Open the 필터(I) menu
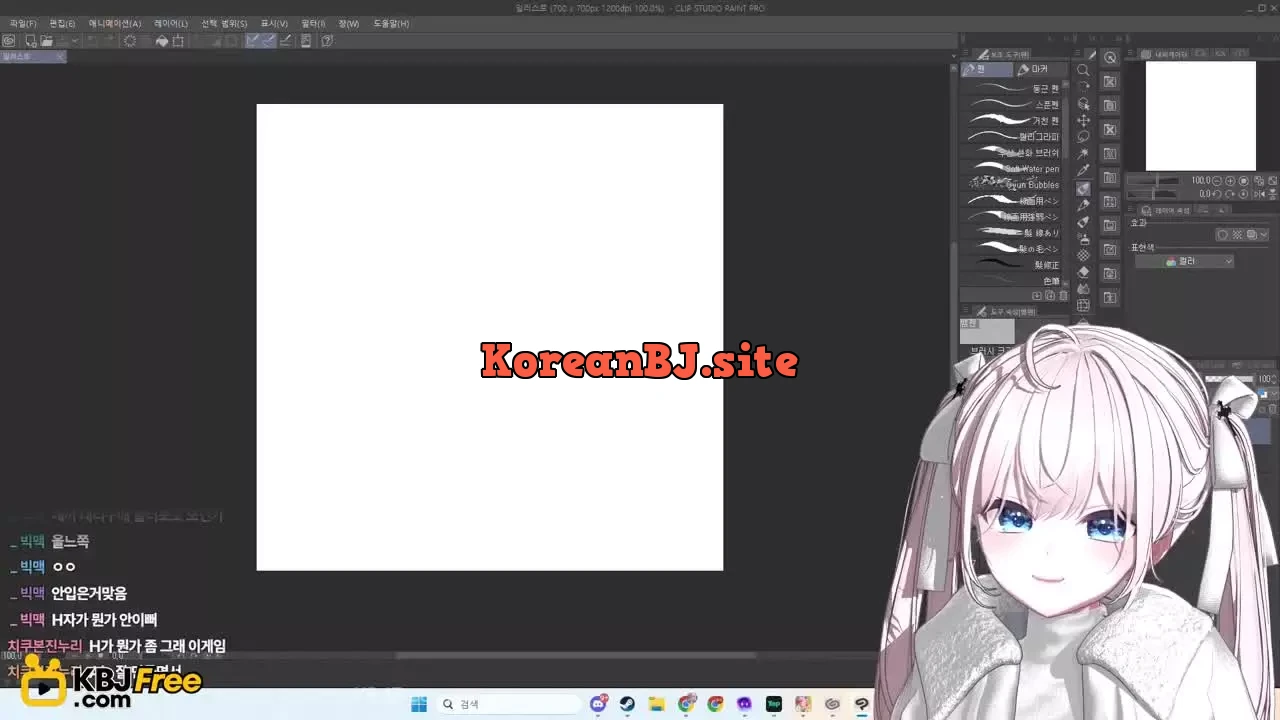Screen dimensions: 1280x720 point(312,23)
